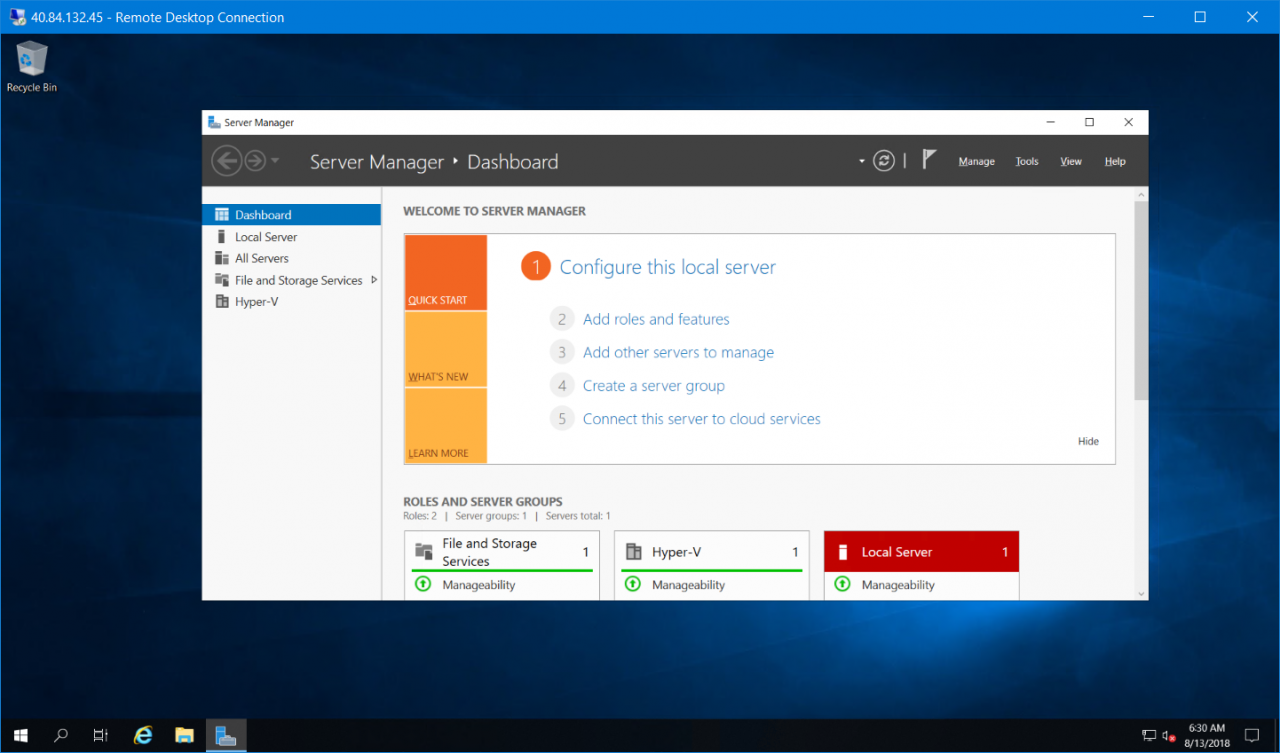Expand the File and Storage Services arrow

[x=374, y=280]
